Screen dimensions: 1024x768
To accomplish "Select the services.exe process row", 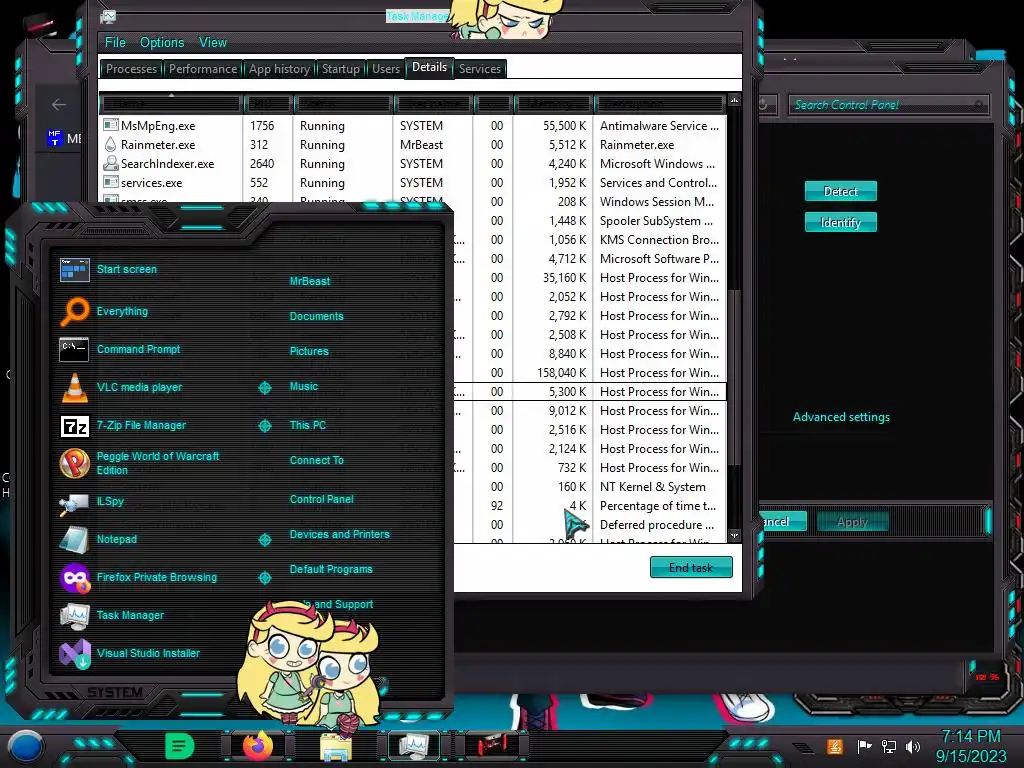I will tap(413, 182).
